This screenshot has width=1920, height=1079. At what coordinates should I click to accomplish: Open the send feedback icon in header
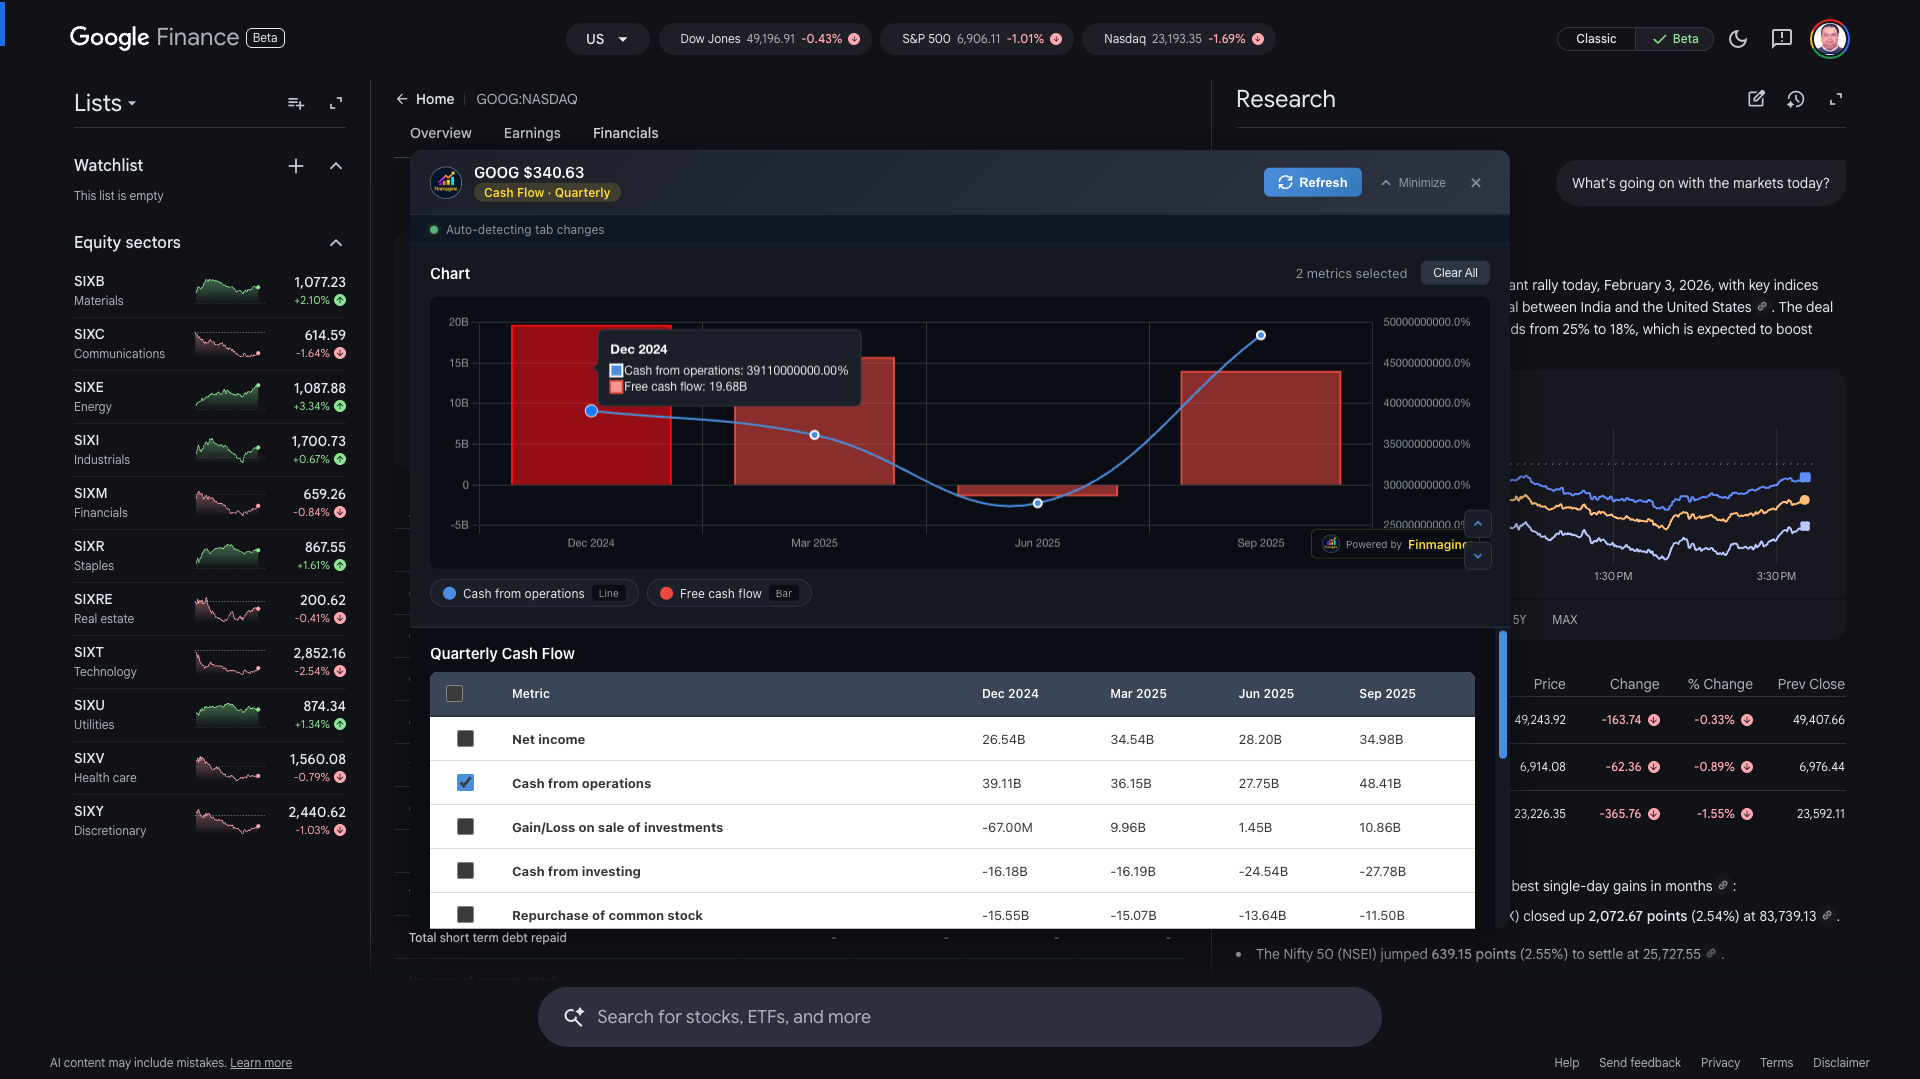tap(1781, 39)
